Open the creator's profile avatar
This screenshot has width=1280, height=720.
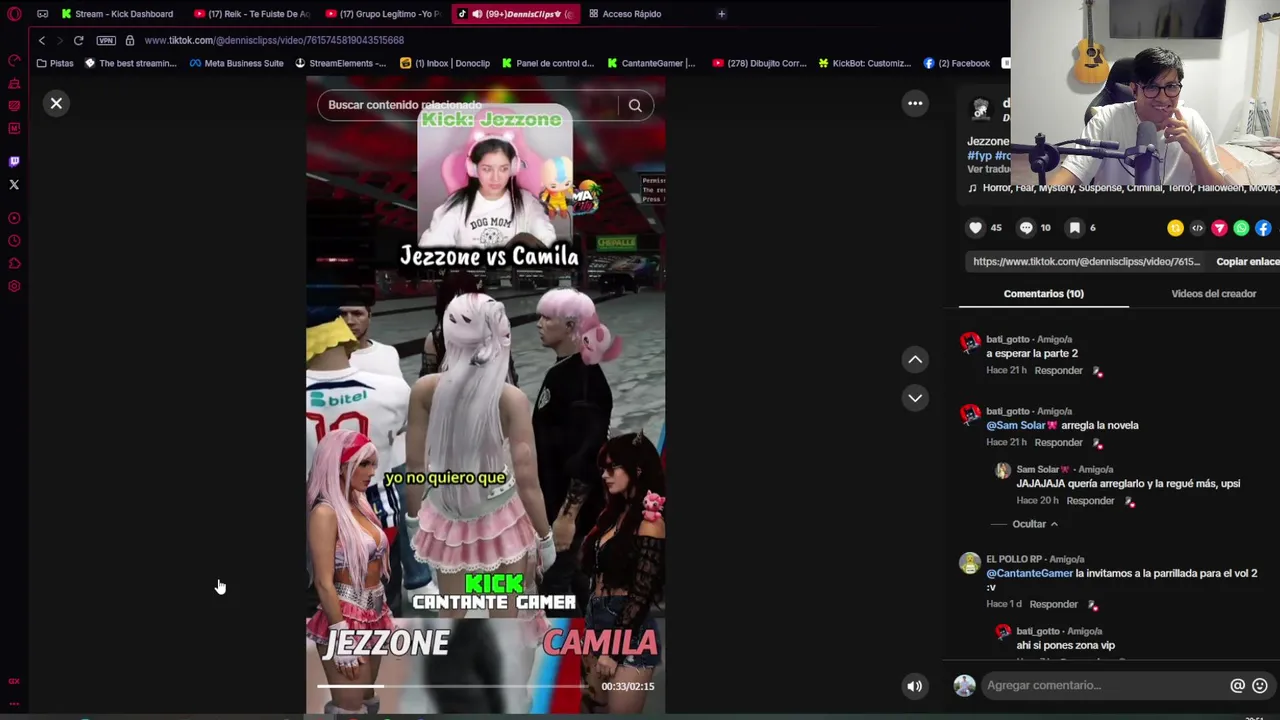[x=981, y=108]
